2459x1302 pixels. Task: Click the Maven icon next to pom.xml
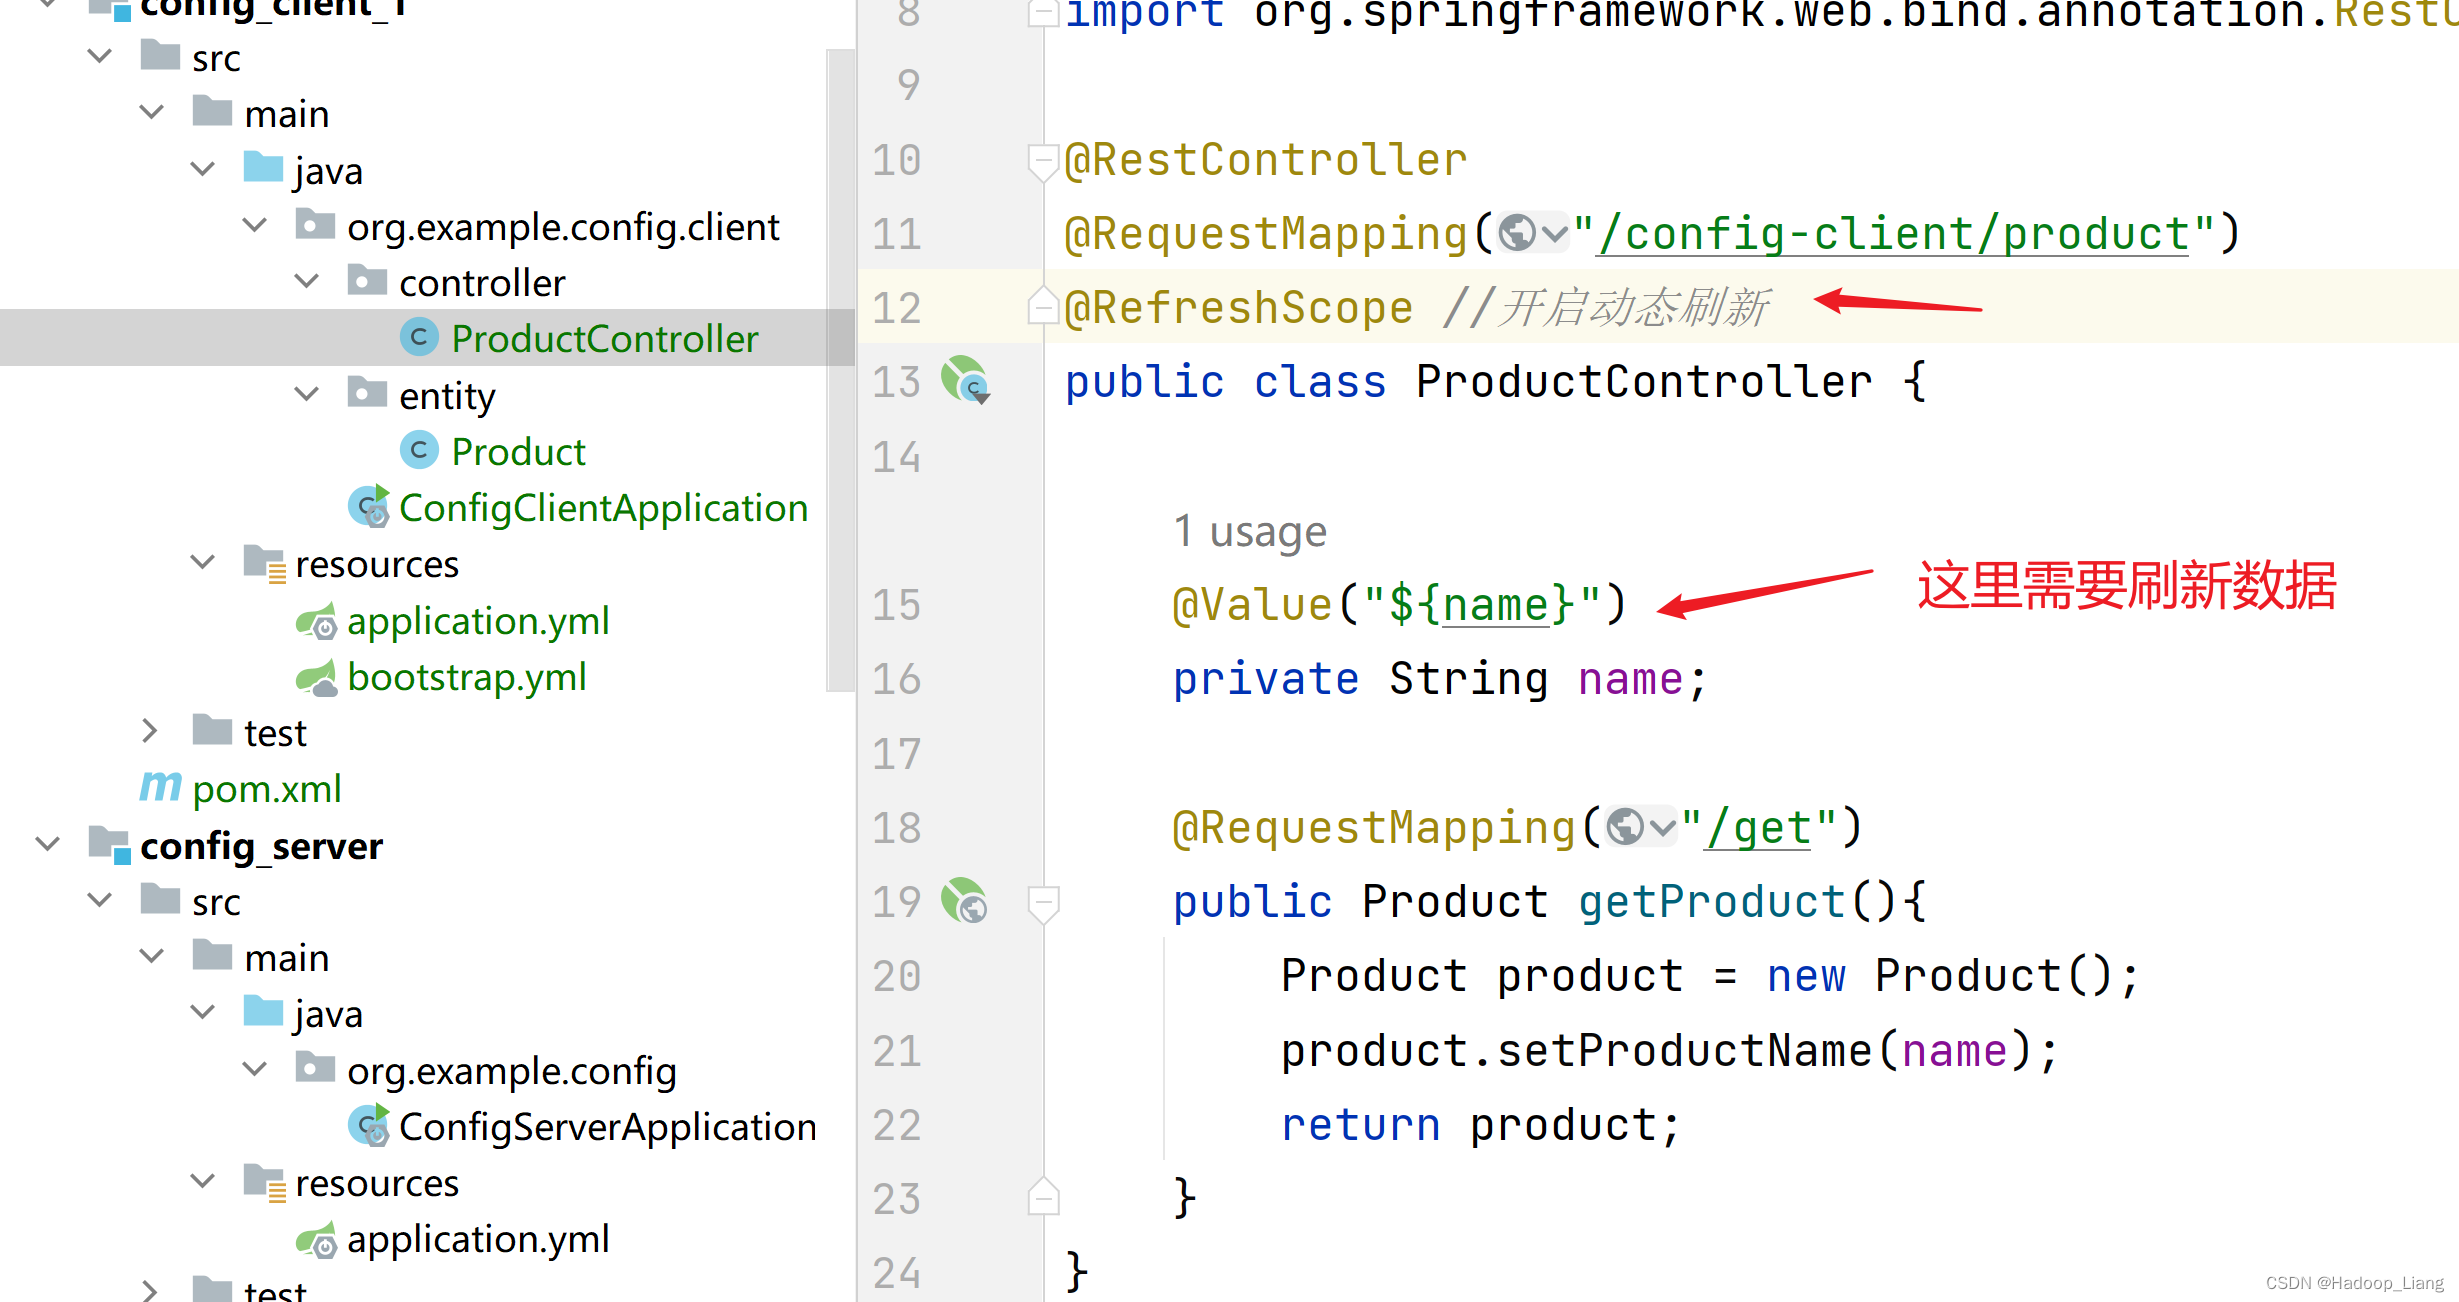click(x=160, y=787)
